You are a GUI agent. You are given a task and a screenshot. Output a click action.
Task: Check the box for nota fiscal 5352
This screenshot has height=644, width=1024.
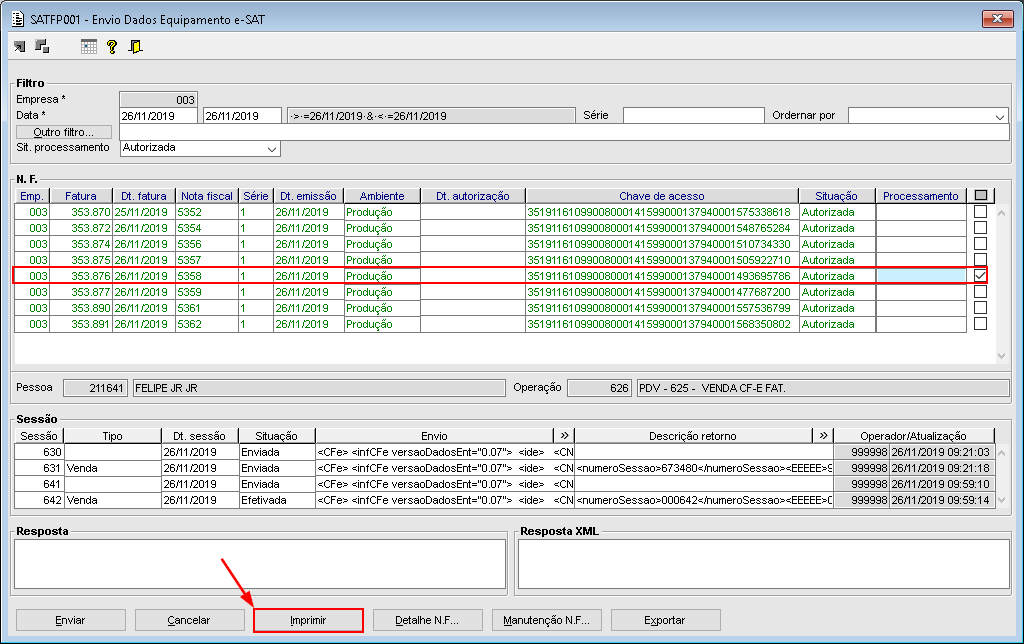[980, 212]
